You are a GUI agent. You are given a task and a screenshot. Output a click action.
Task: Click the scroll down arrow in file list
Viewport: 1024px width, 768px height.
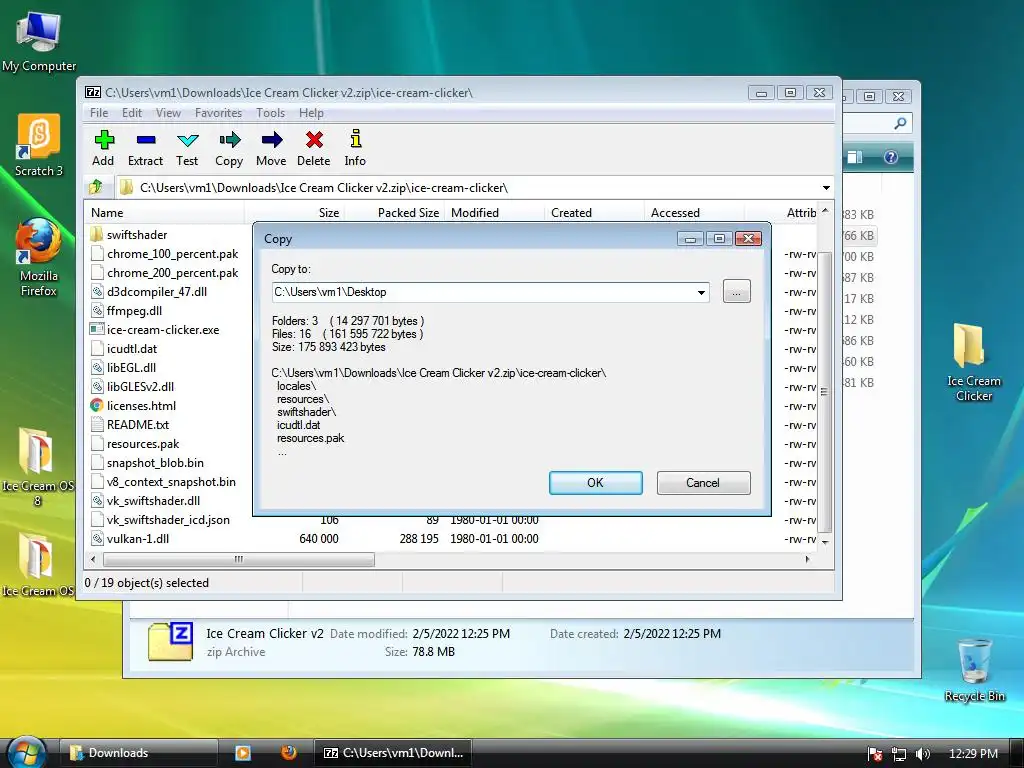pos(825,542)
